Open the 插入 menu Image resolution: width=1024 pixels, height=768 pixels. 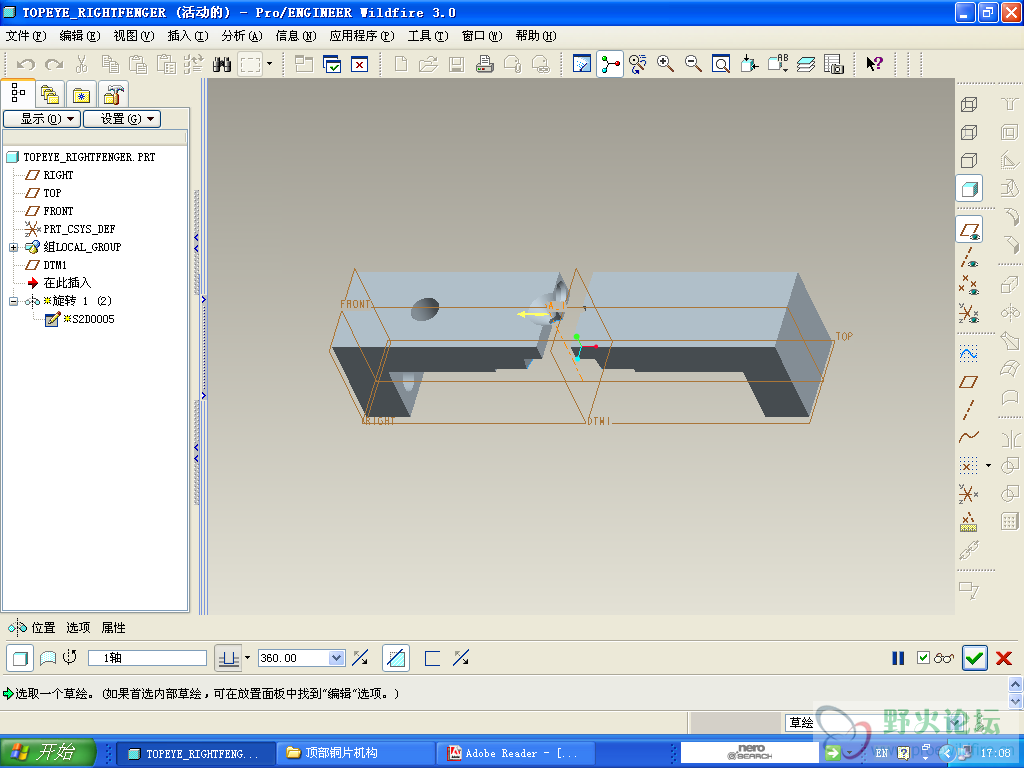pos(188,36)
